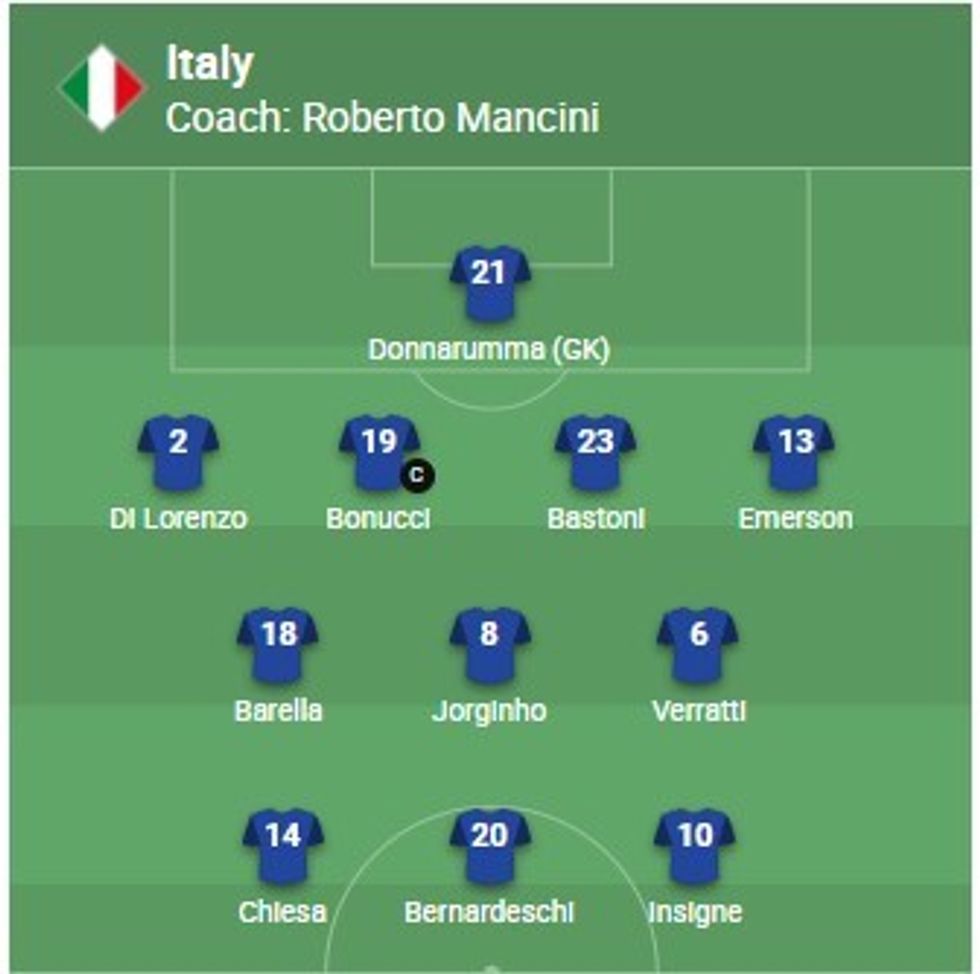The height and width of the screenshot is (974, 980).
Task: Select Barella's number 18 shirt
Action: pos(278,643)
